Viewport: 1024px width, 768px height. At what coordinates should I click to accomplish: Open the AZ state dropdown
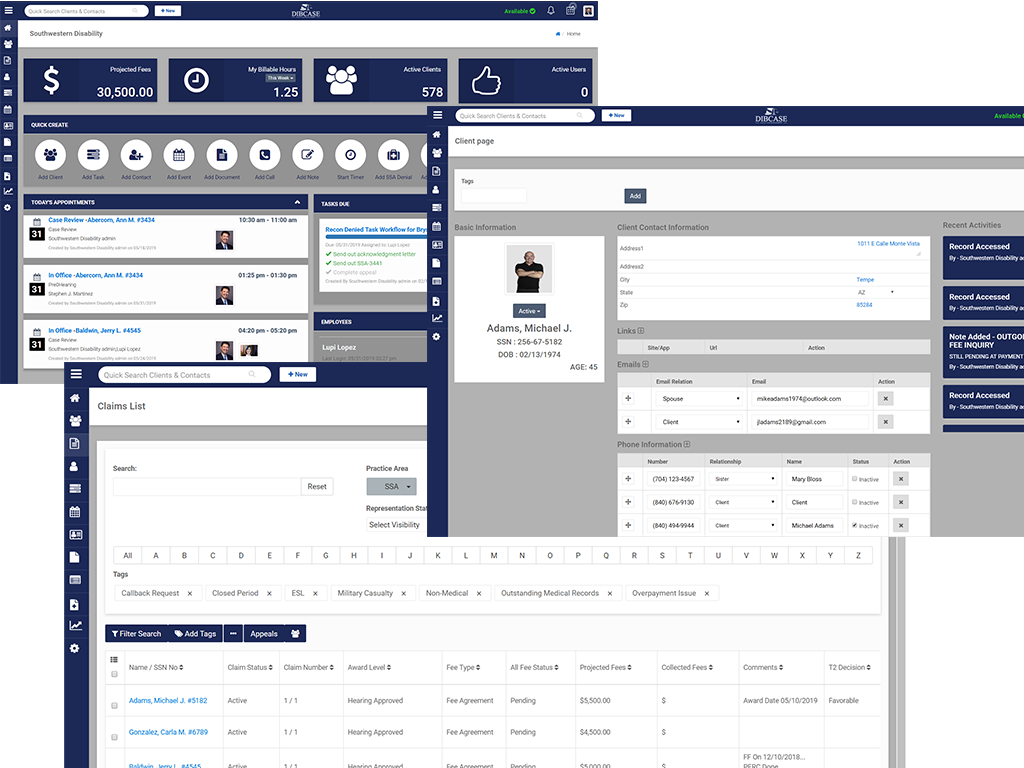876,293
